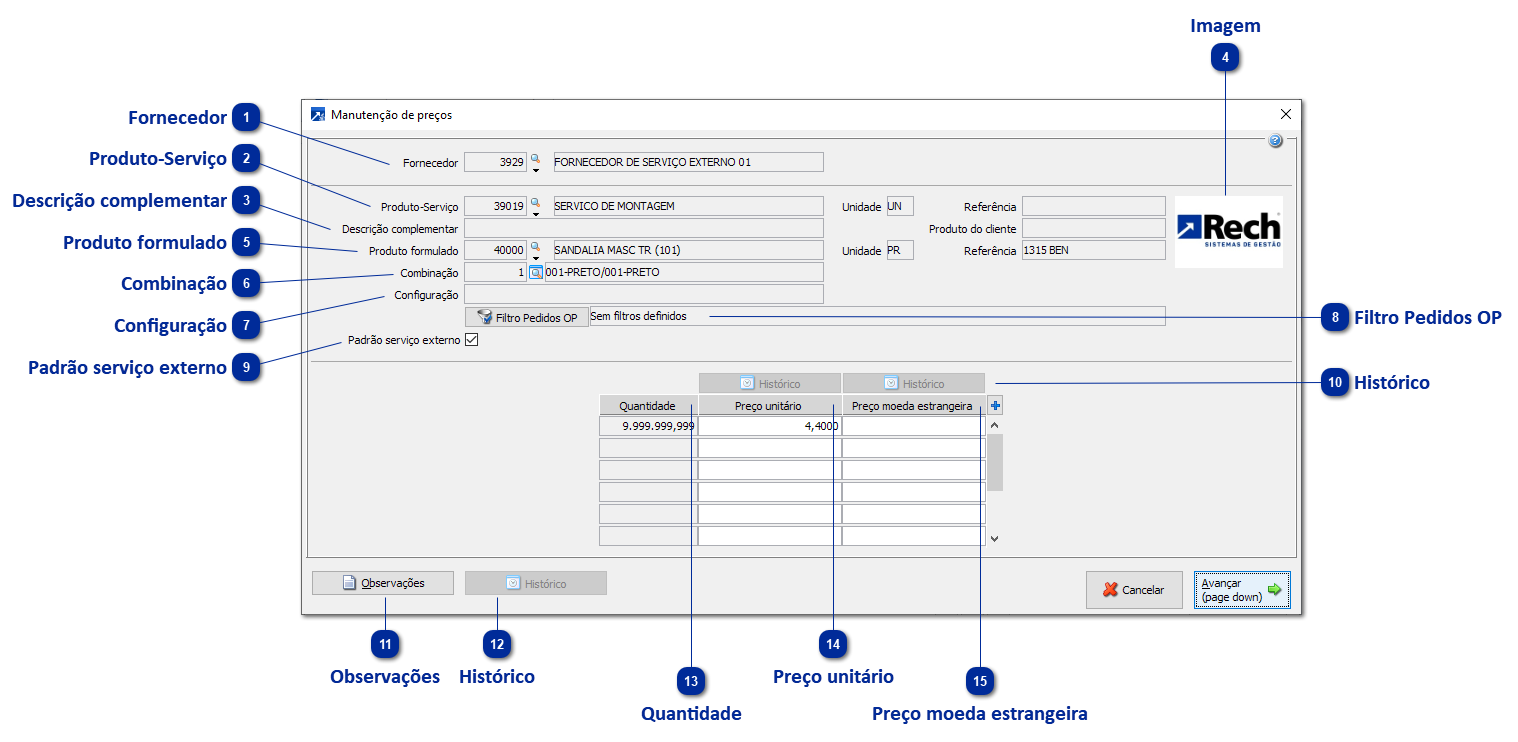Click the Unidade field showing UN
The width and height of the screenshot is (1518, 742).
(x=900, y=206)
